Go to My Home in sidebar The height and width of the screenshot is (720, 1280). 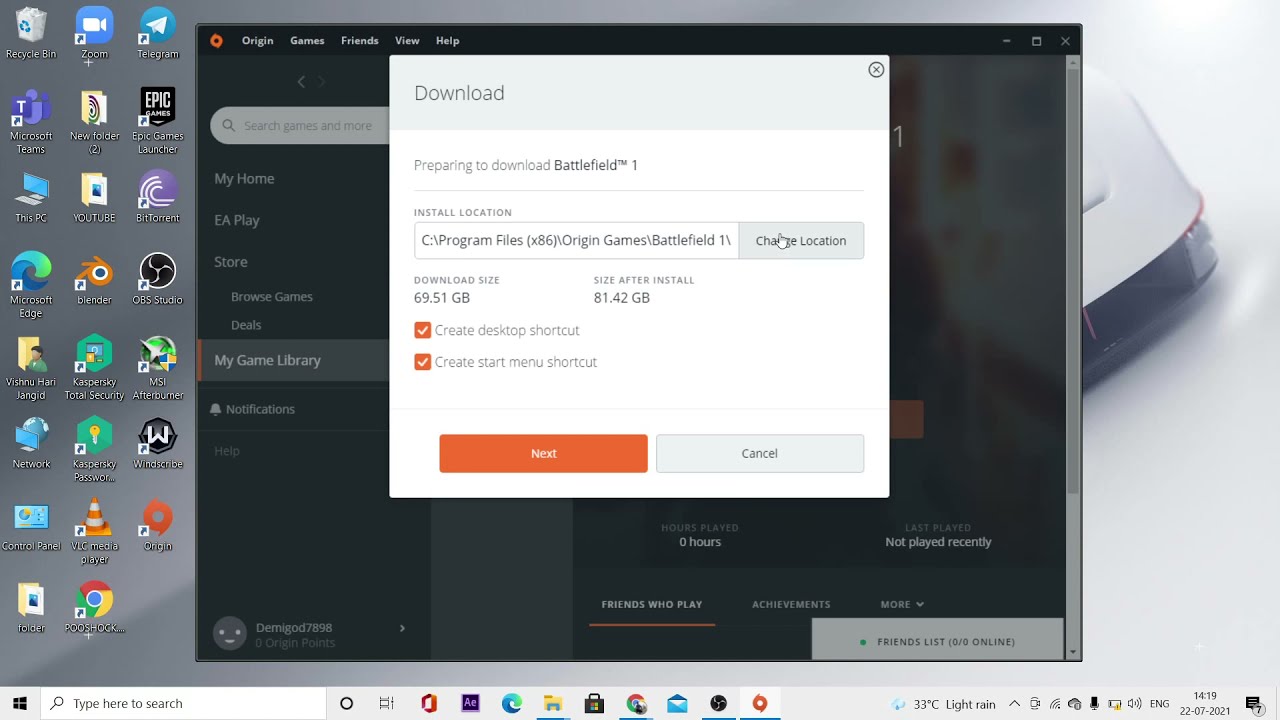coord(244,178)
